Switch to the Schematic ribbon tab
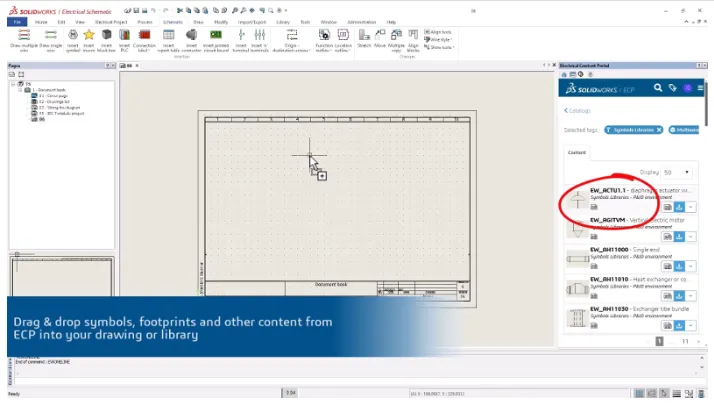 coord(173,22)
